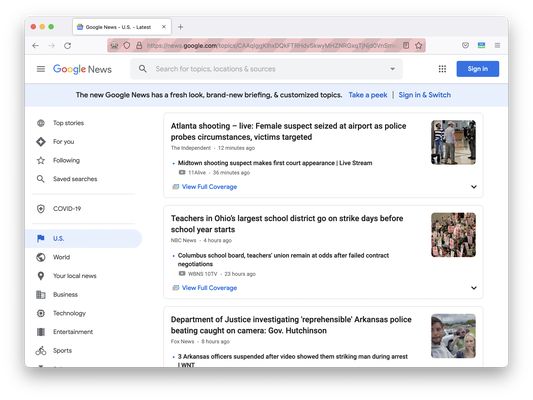Open the Google apps grid
The image size is (533, 400).
(442, 69)
